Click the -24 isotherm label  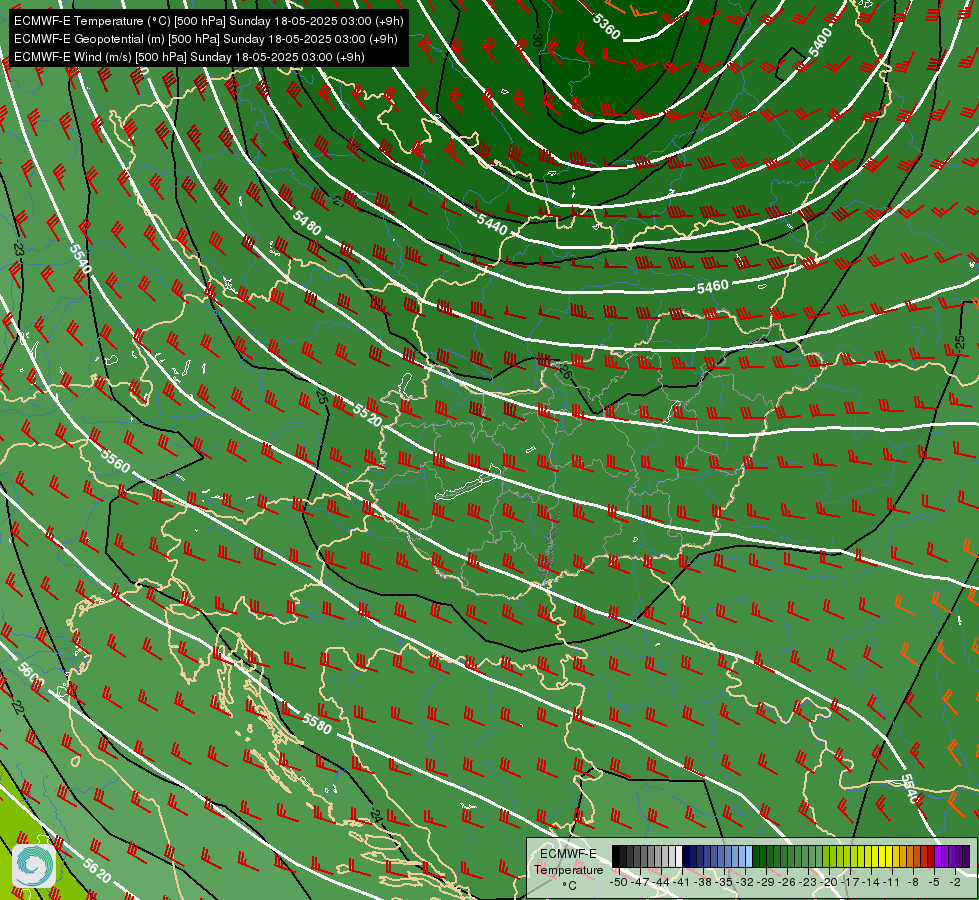(x=375, y=814)
